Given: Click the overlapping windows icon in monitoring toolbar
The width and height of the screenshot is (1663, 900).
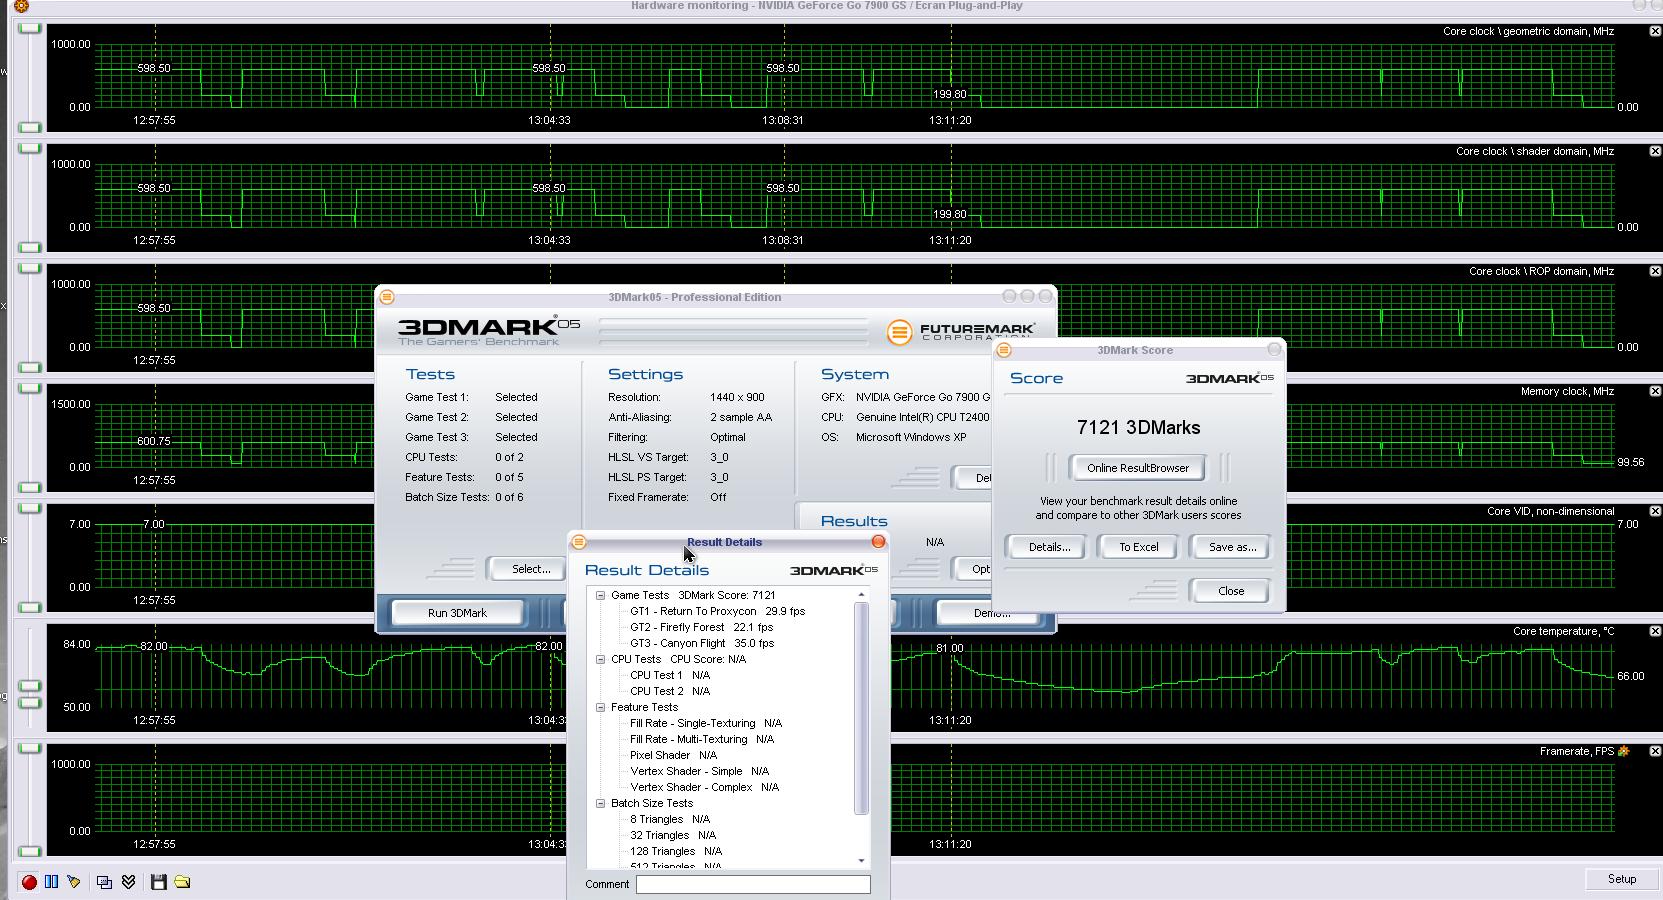Looking at the screenshot, I should click(104, 882).
